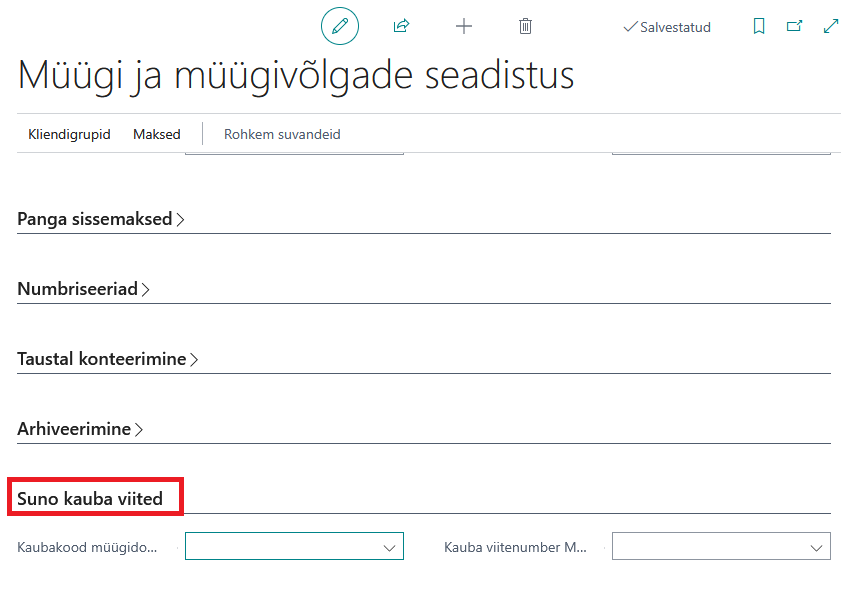Click the Kauba viitenumber M... field label
The width and height of the screenshot is (841, 608).
pyautogui.click(x=515, y=547)
